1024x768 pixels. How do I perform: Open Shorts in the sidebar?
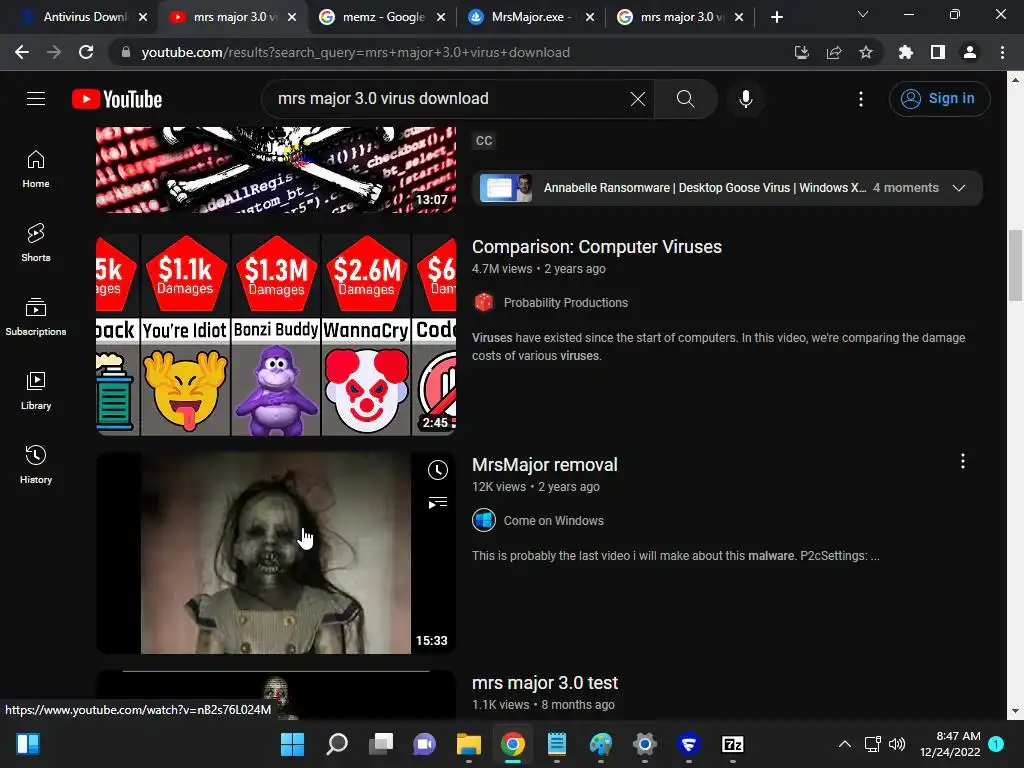(36, 243)
